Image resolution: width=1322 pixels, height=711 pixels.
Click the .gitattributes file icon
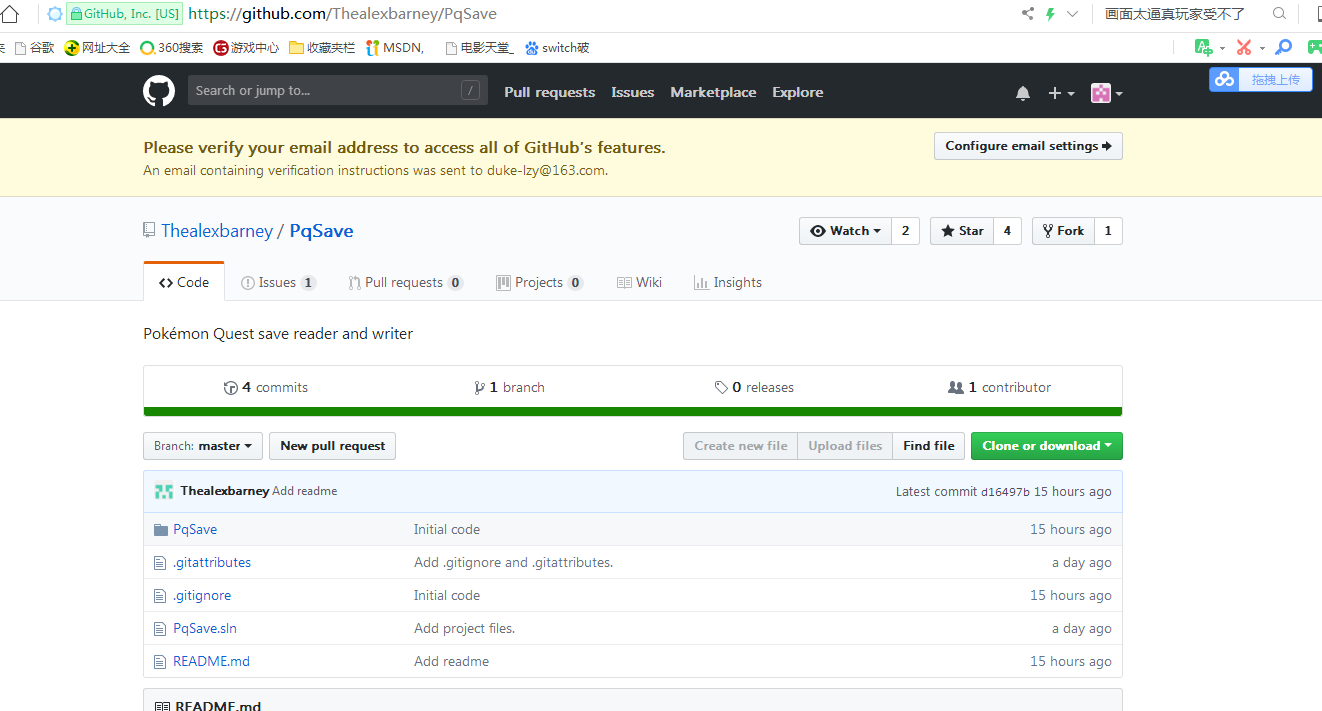159,563
